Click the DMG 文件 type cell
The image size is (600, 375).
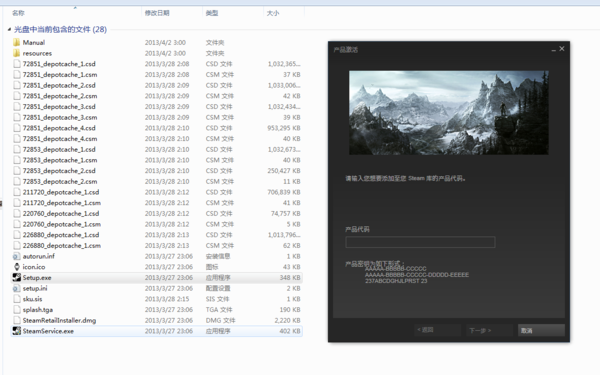220,320
